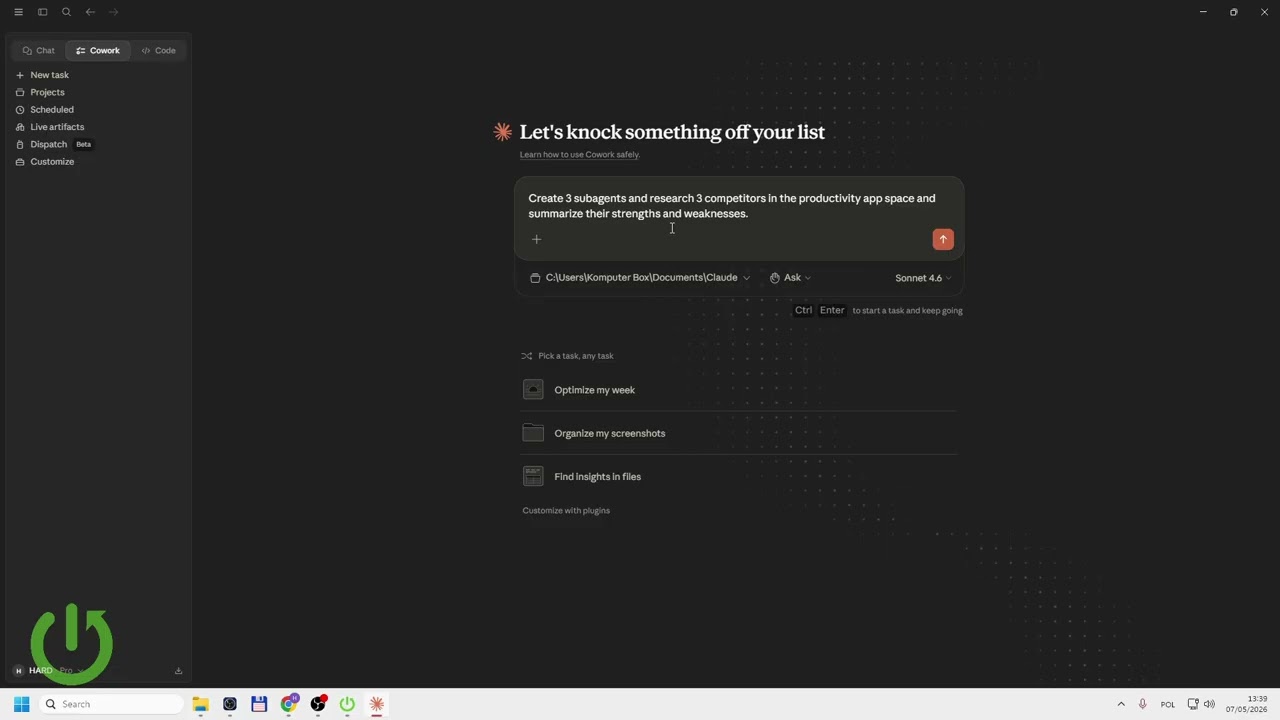Shuffle suggestions via Pick a task, any task

[568, 356]
